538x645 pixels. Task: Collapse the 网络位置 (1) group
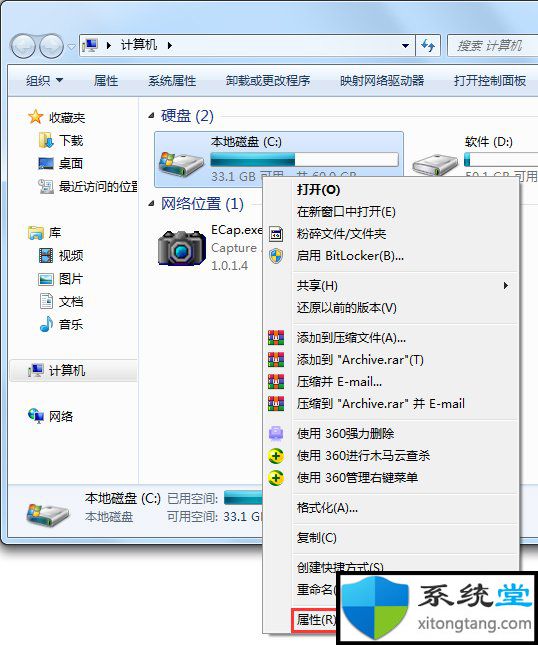[x=151, y=204]
